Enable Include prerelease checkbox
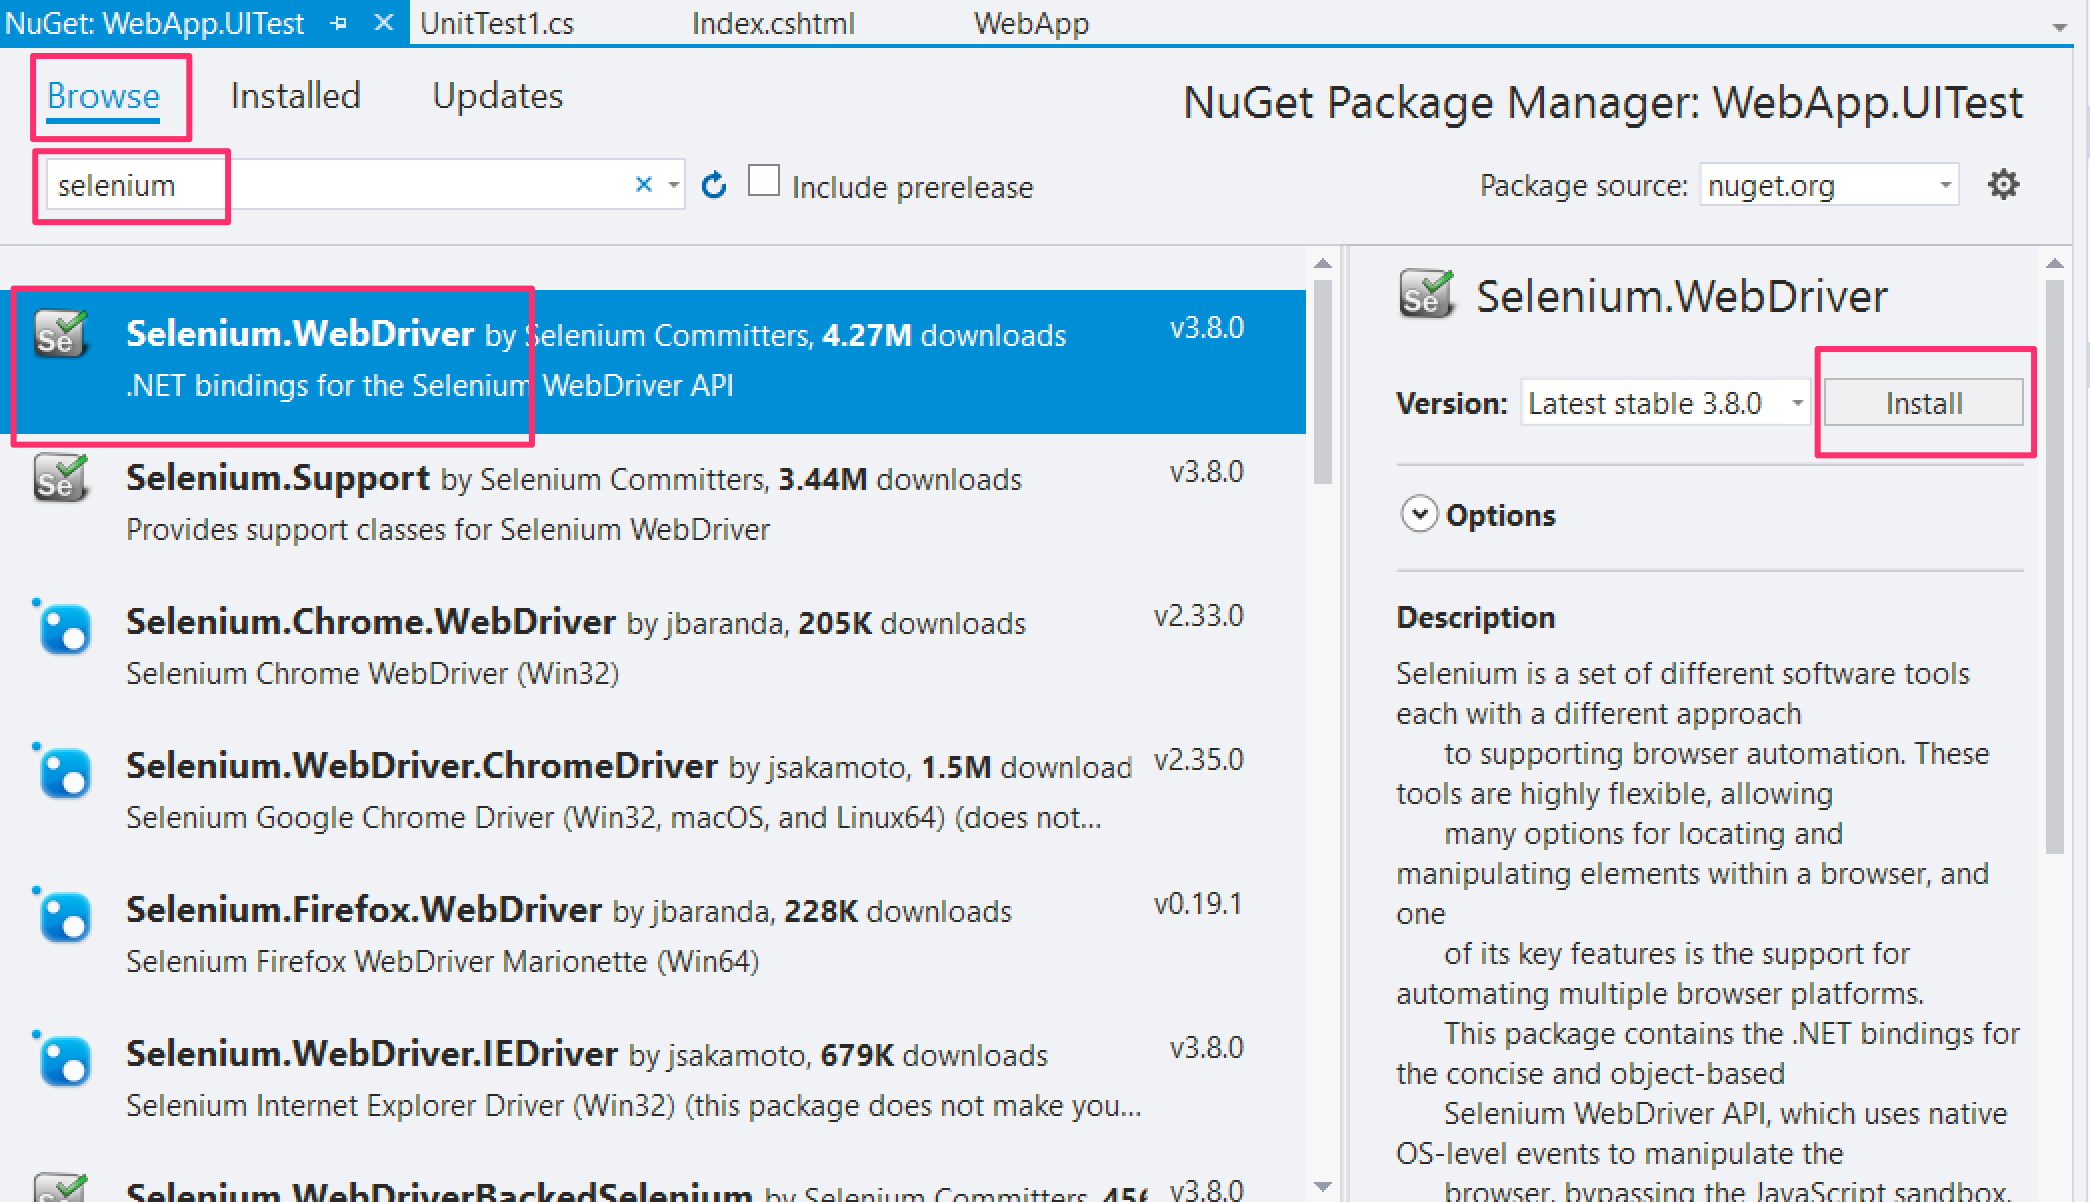Screen dimensions: 2090x1202 [x=764, y=181]
